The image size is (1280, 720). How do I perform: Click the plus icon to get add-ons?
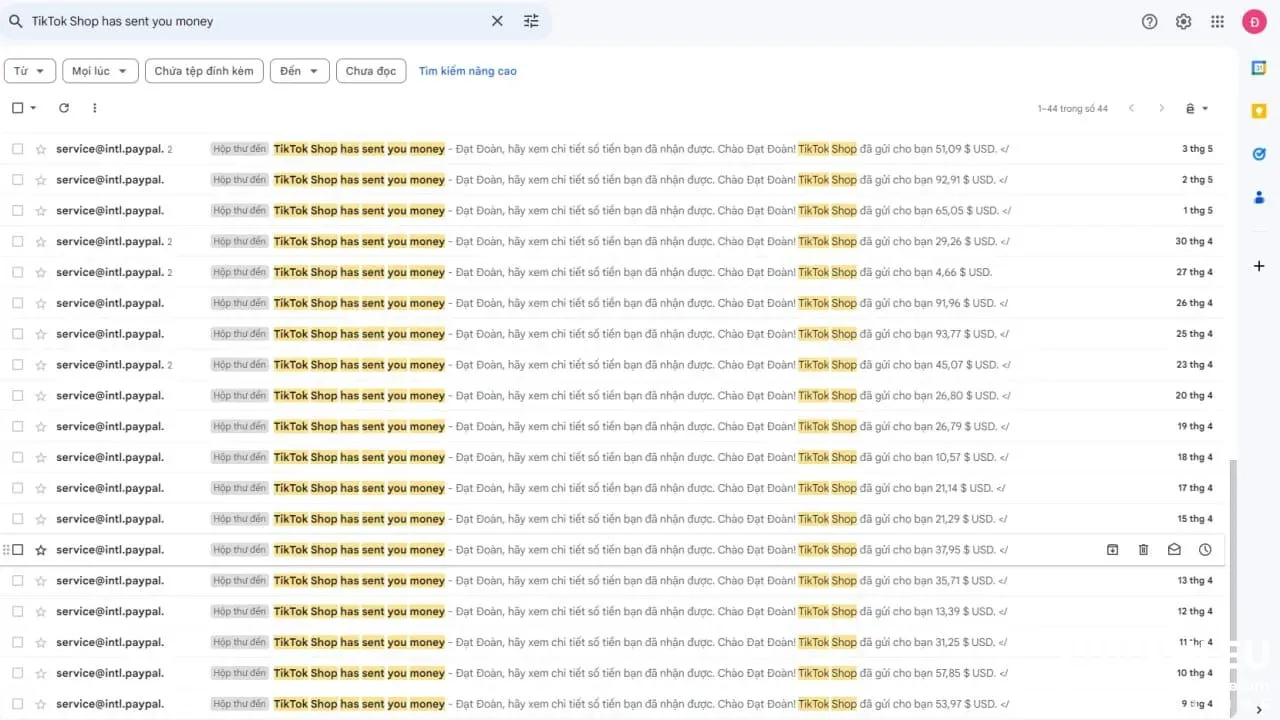tap(1259, 266)
